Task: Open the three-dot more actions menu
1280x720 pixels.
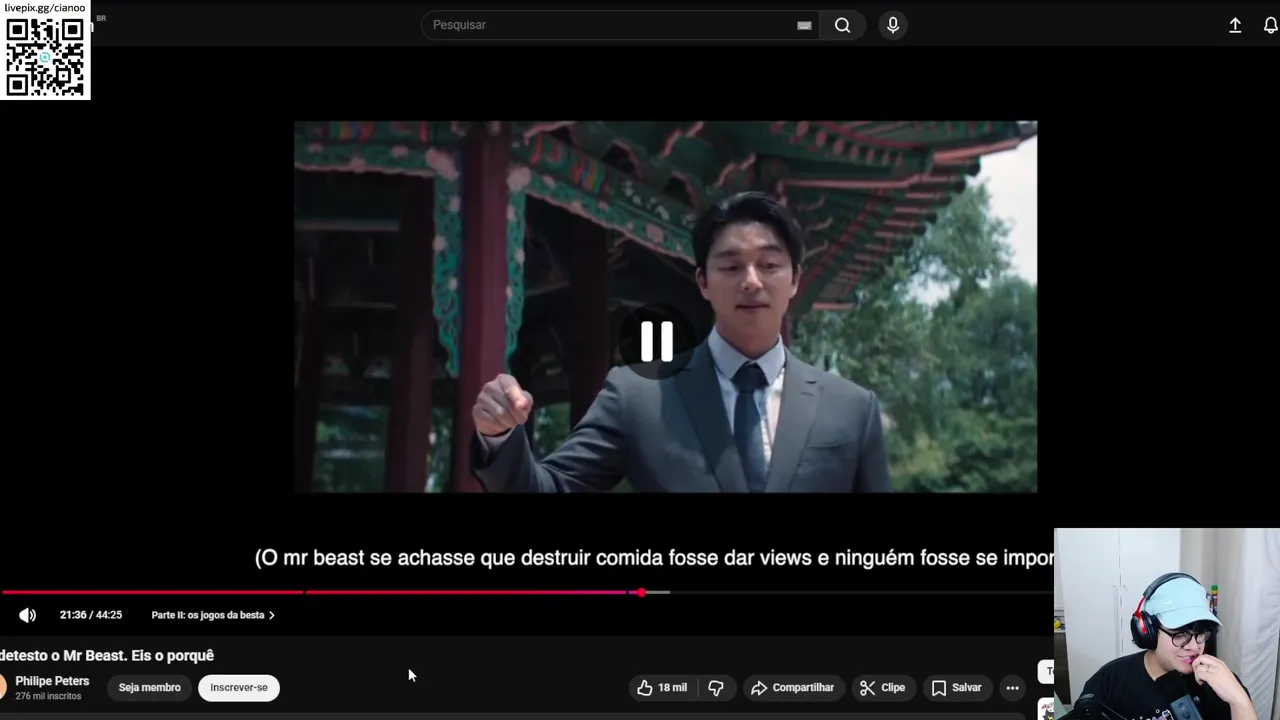Action: pyautogui.click(x=1012, y=687)
